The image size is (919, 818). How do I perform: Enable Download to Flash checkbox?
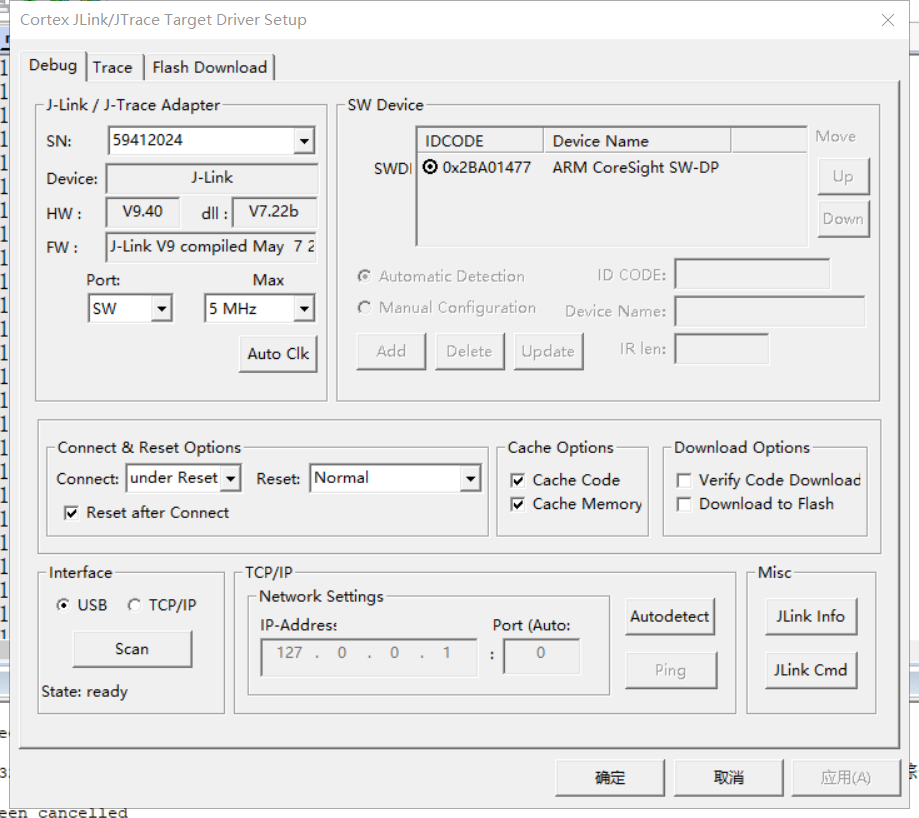pyautogui.click(x=684, y=505)
